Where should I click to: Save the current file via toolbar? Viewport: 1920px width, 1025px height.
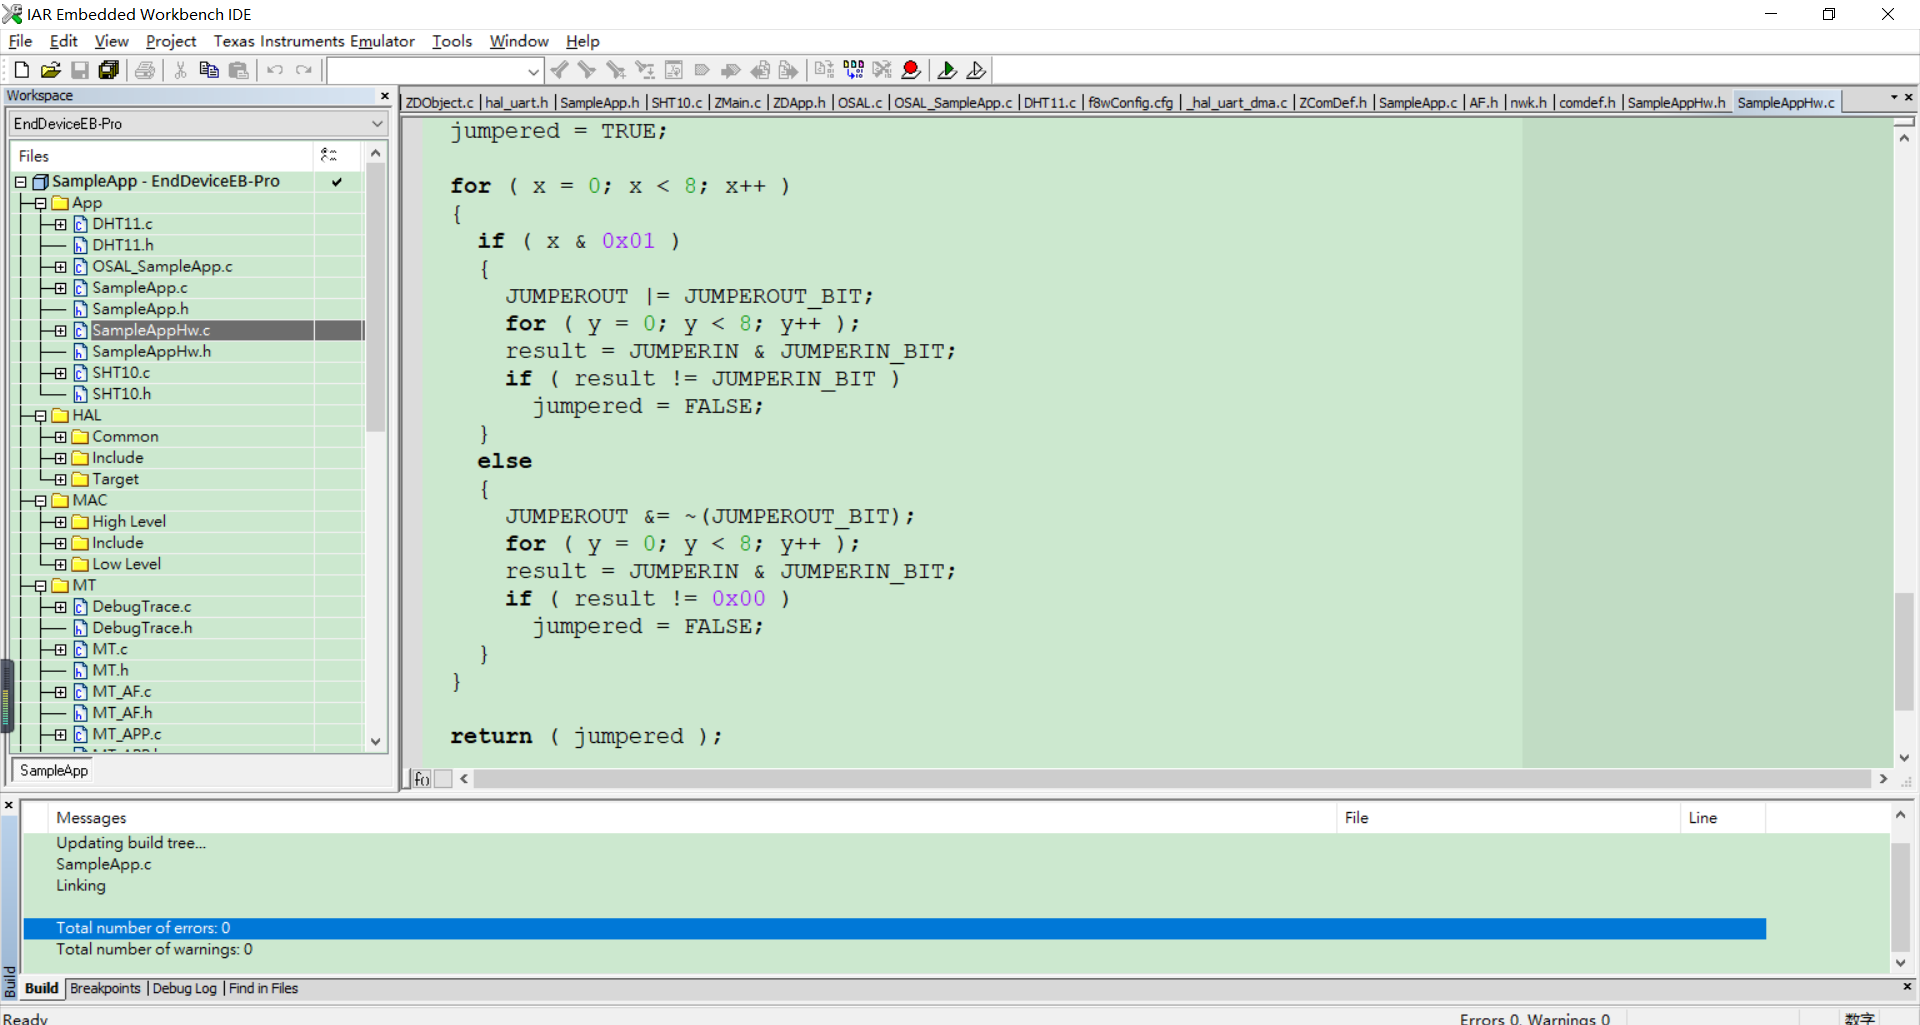[x=80, y=70]
